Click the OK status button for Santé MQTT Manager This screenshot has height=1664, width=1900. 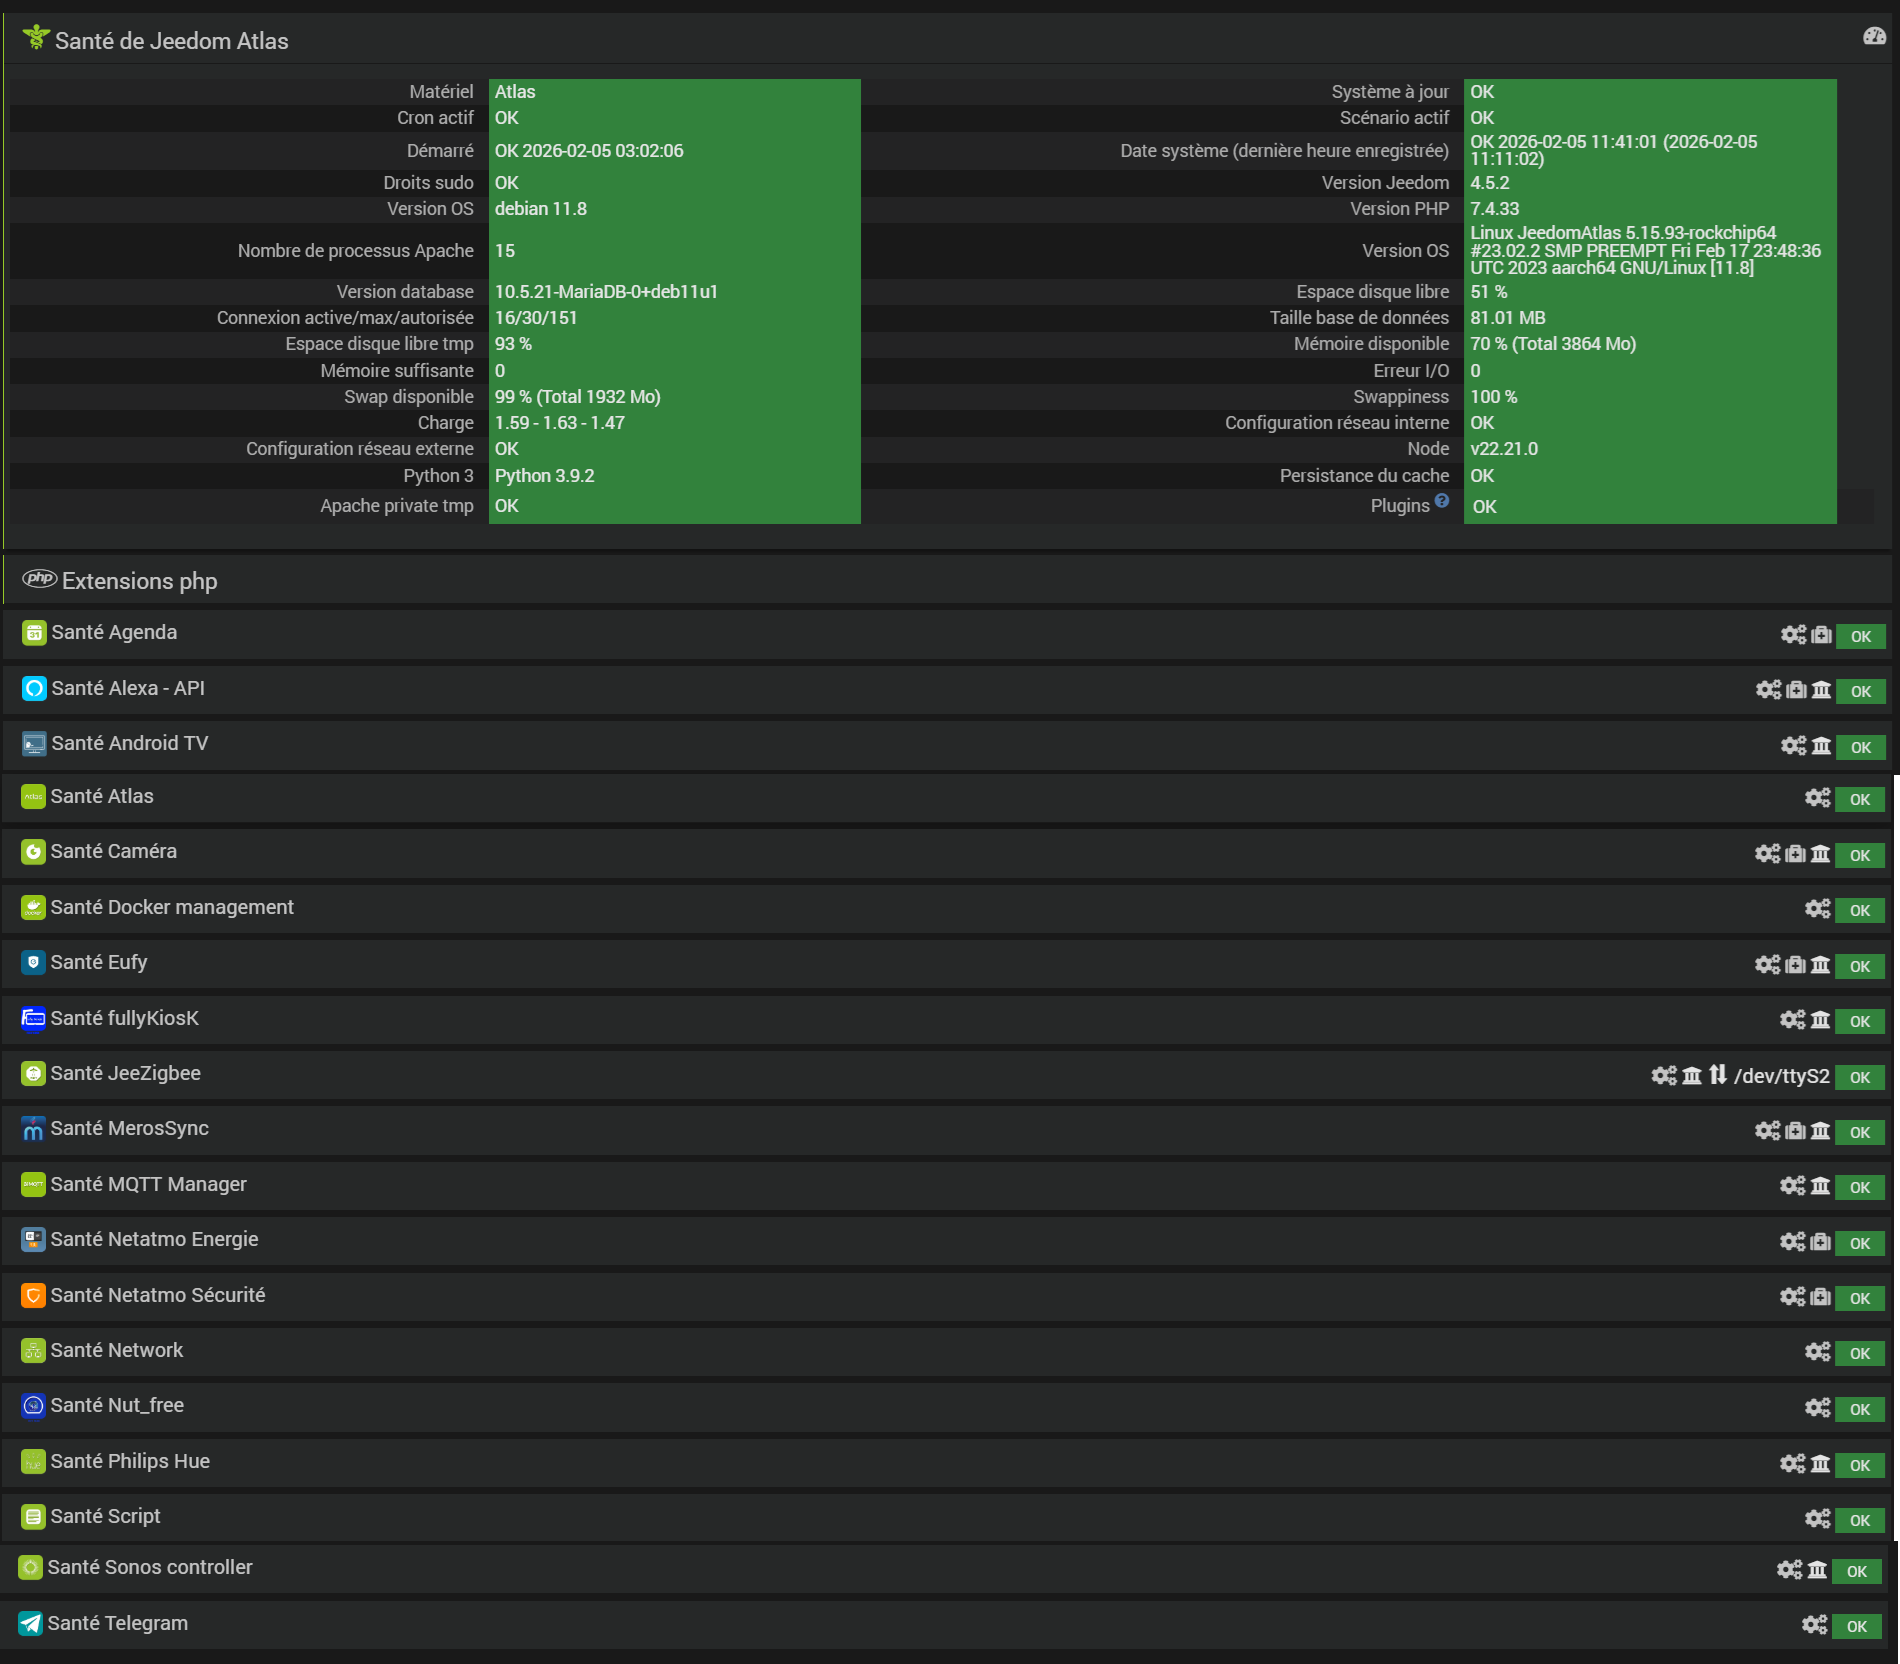tap(1859, 1187)
